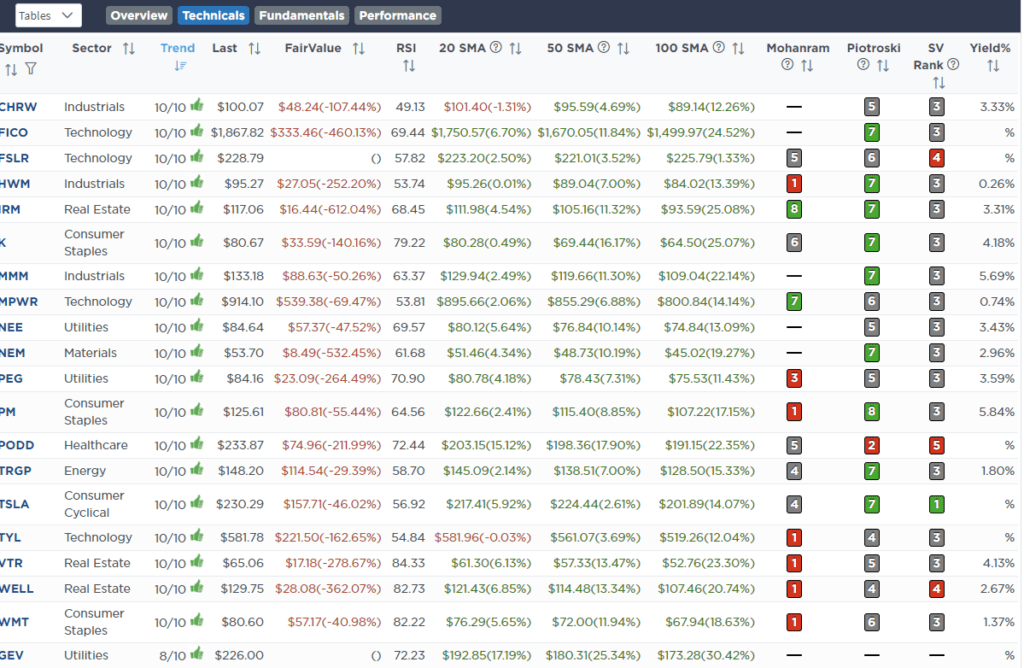
Task: Sort by 50 SMA arrows
Action: [623, 48]
